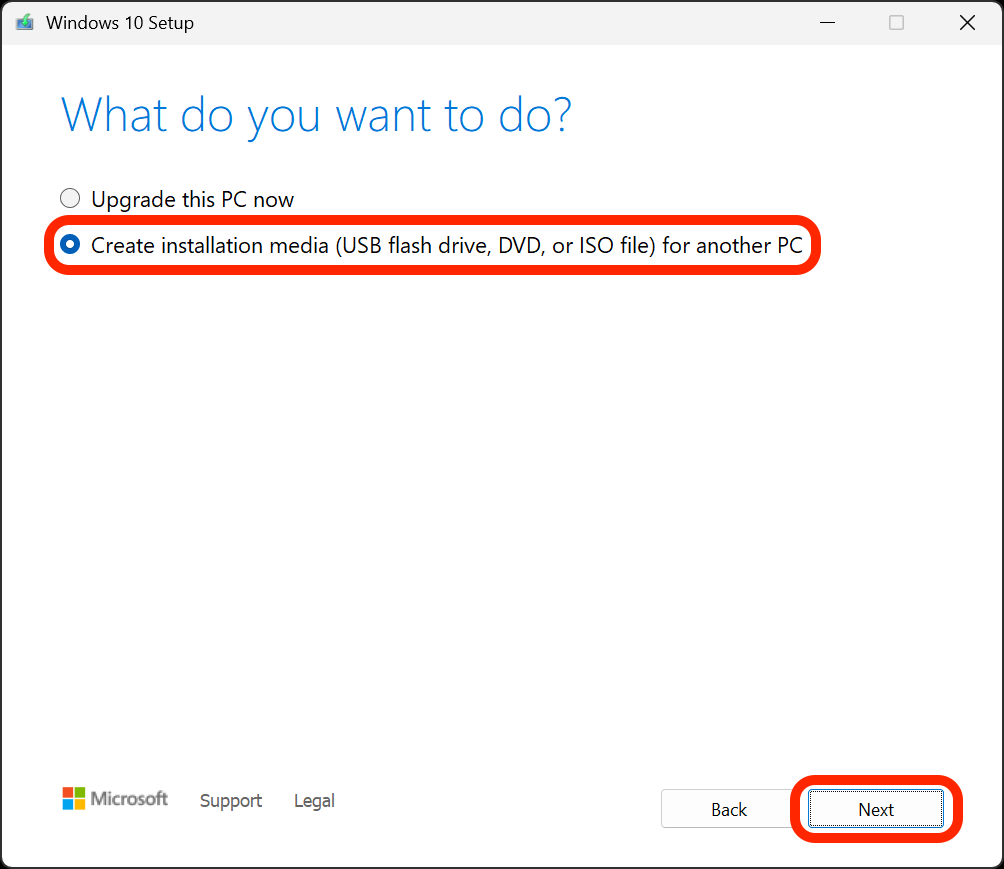The width and height of the screenshot is (1004, 869).
Task: Click the yellow square in Microsoft logo
Action: tap(80, 804)
